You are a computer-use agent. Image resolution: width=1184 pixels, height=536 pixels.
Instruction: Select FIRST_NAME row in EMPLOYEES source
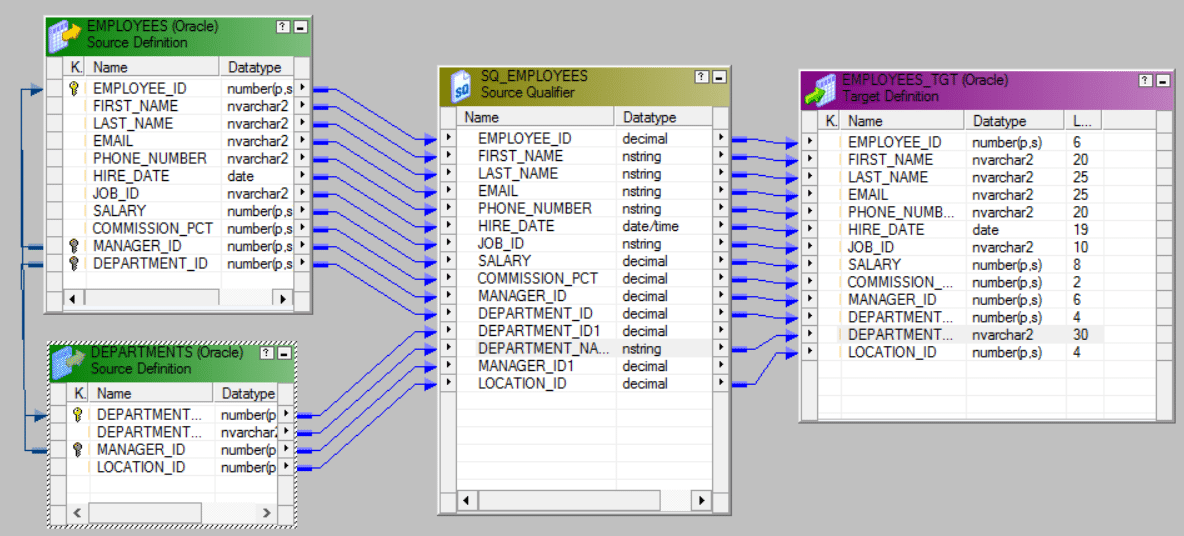pos(180,106)
